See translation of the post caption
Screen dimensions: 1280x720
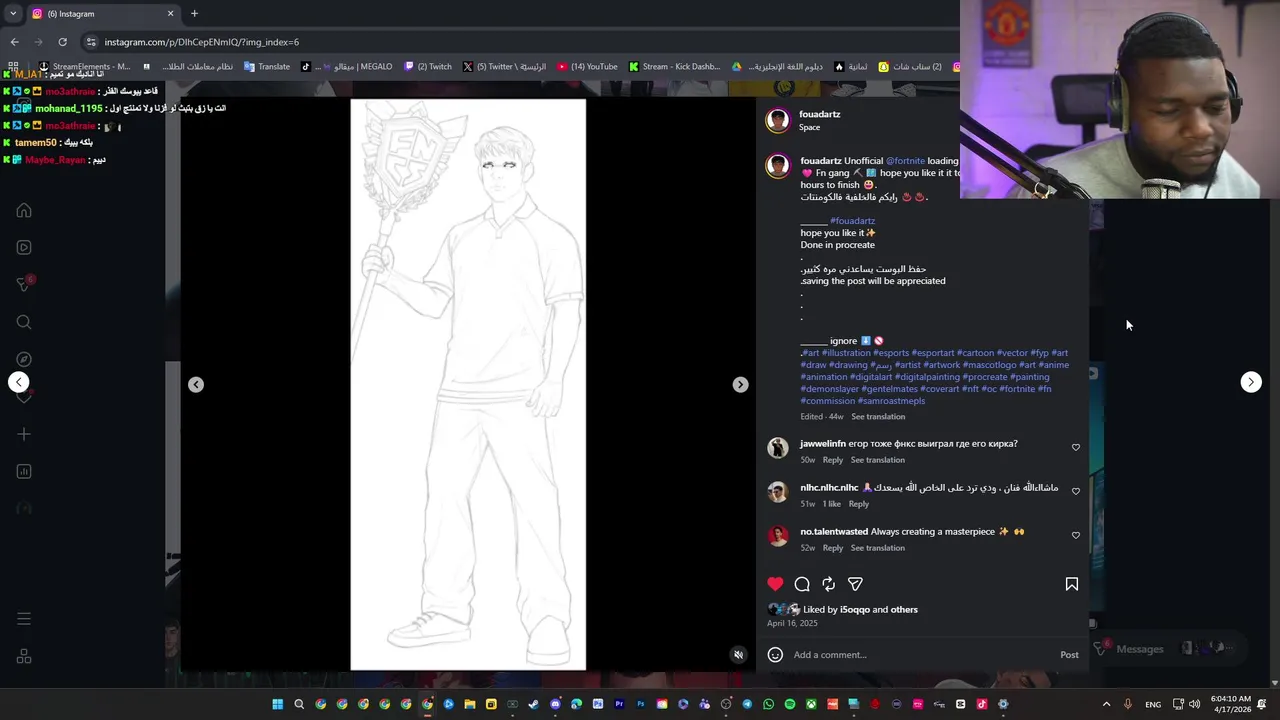pos(878,417)
